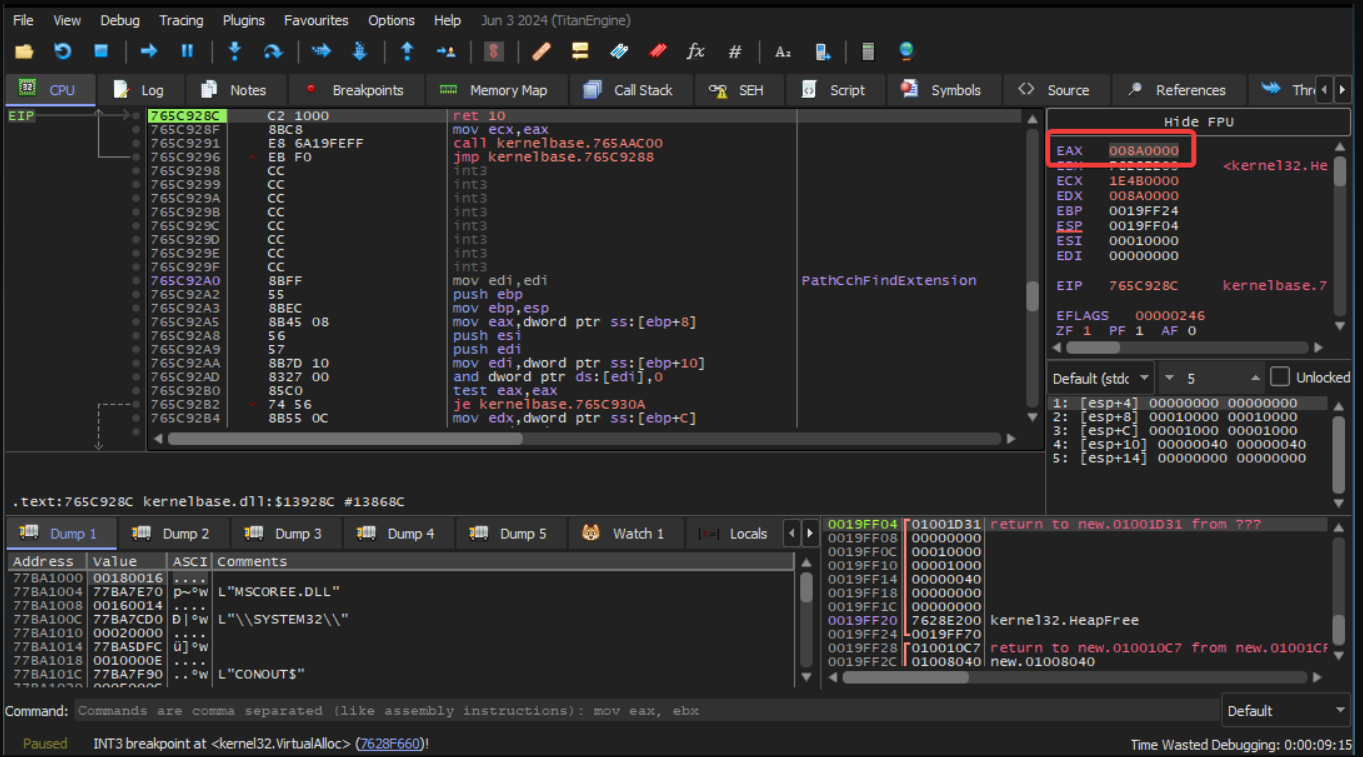Open the Default (stdcall) calling convention dropdown

coord(1100,378)
